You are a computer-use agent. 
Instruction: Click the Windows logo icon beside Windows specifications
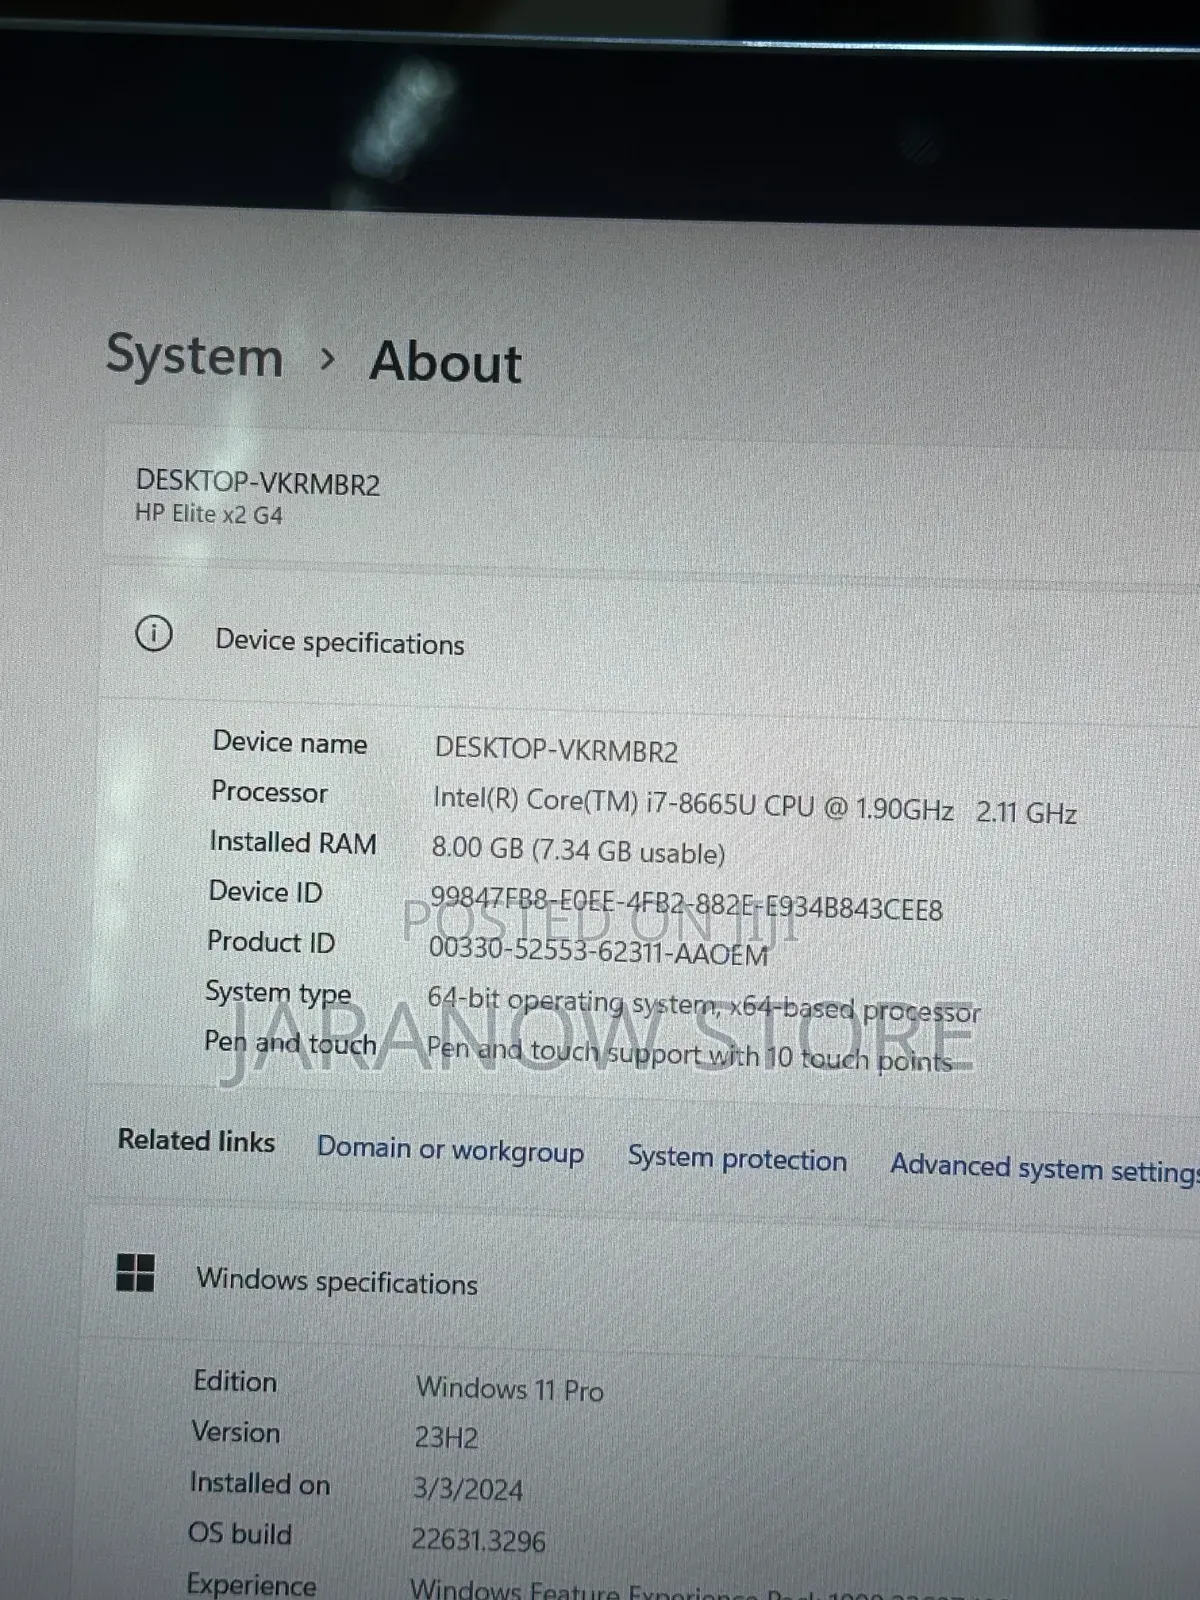pos(135,1273)
